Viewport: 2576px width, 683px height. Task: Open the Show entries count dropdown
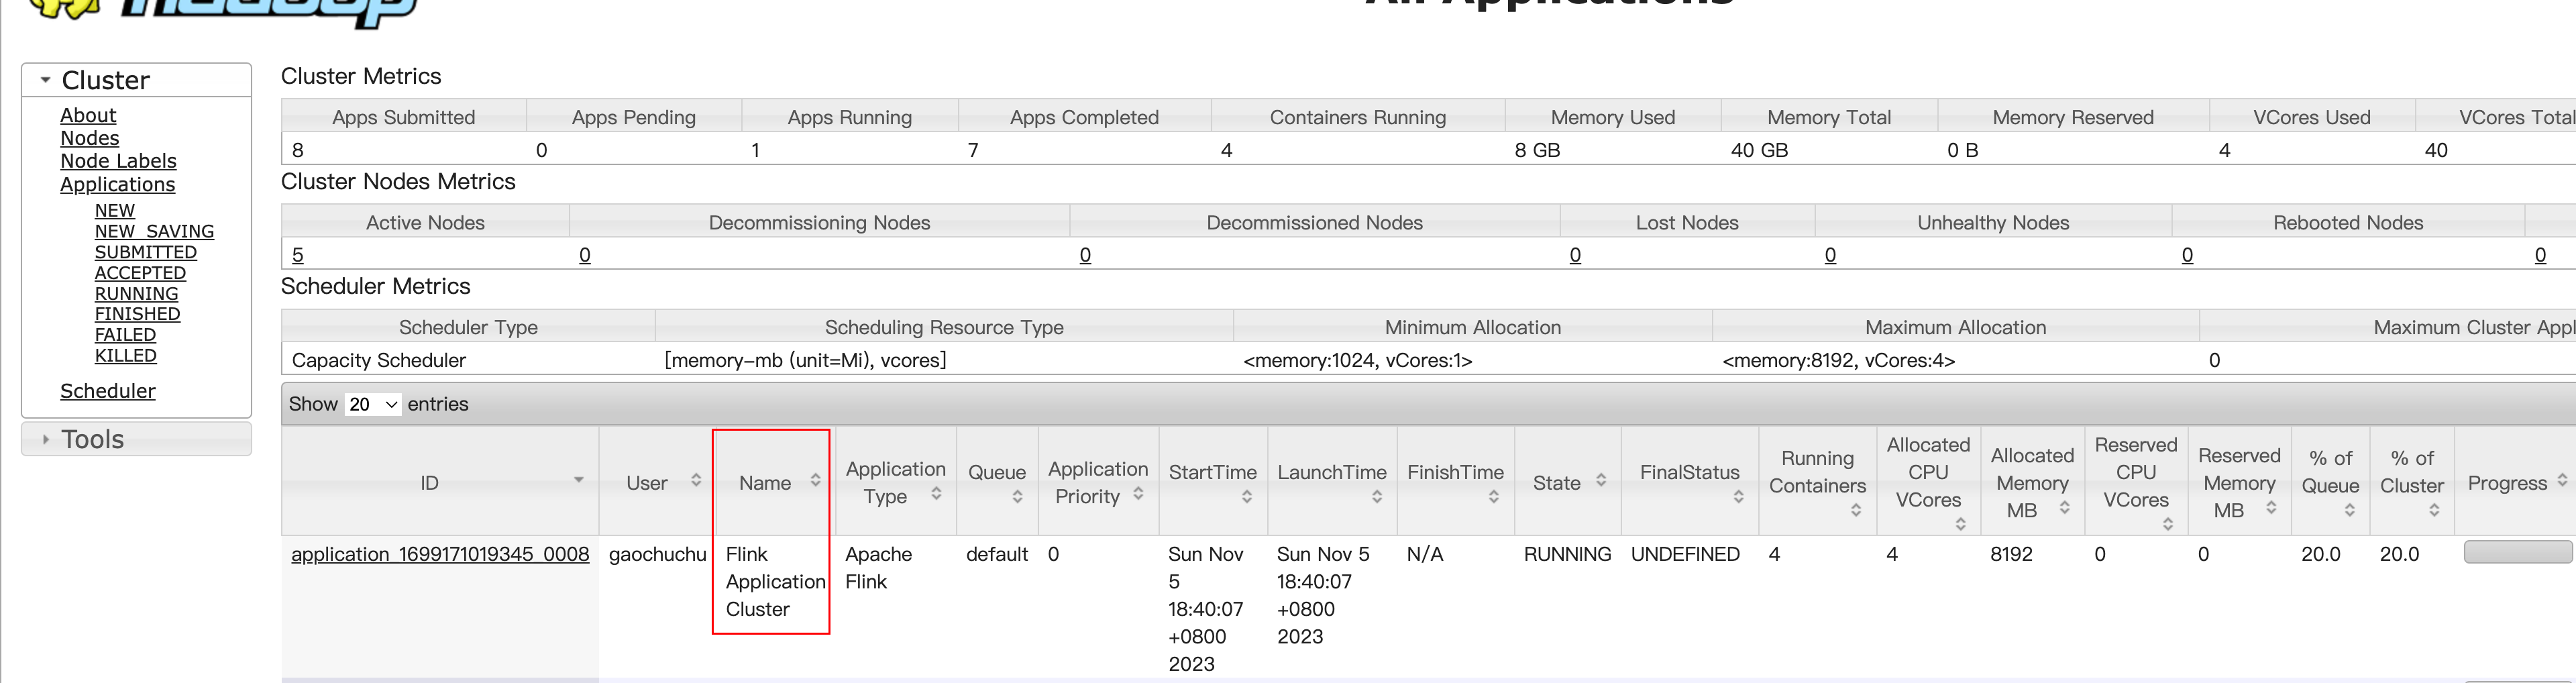click(373, 405)
